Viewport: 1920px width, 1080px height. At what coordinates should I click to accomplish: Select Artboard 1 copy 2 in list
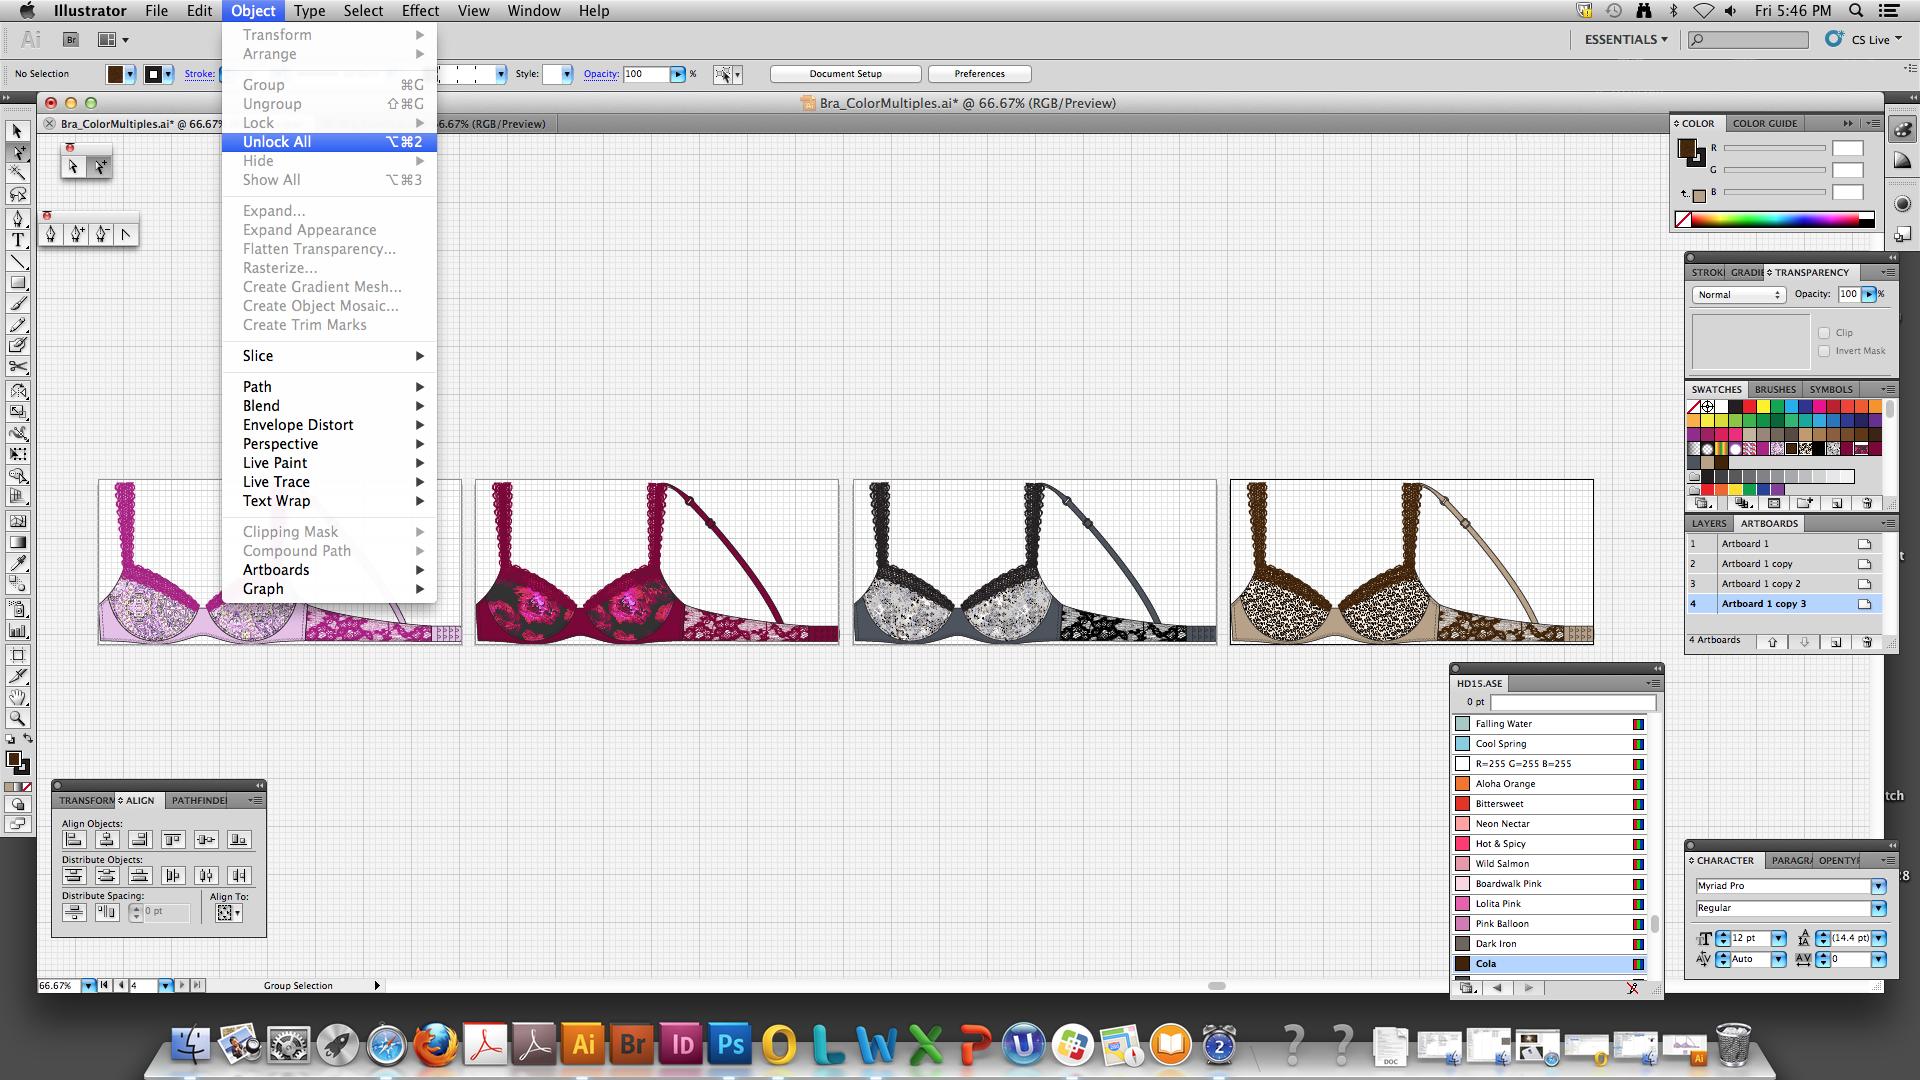click(x=1760, y=584)
